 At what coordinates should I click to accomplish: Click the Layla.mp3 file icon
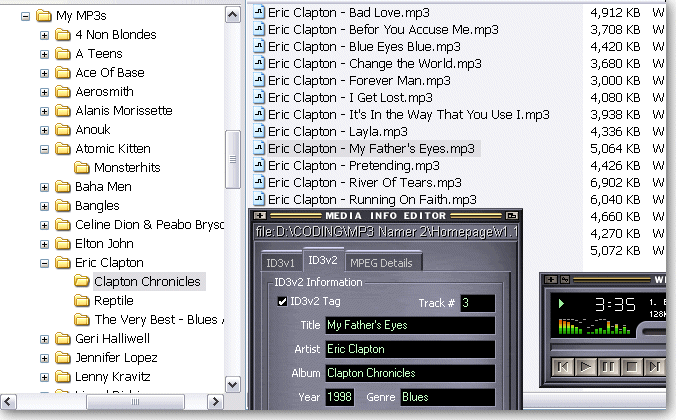tap(259, 131)
